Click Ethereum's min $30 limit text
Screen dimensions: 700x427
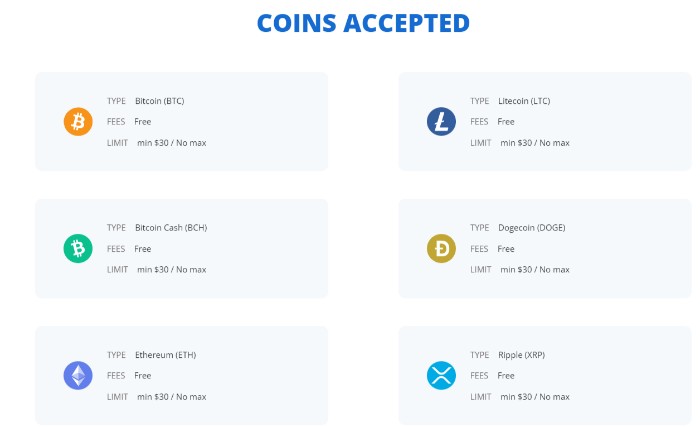point(171,397)
